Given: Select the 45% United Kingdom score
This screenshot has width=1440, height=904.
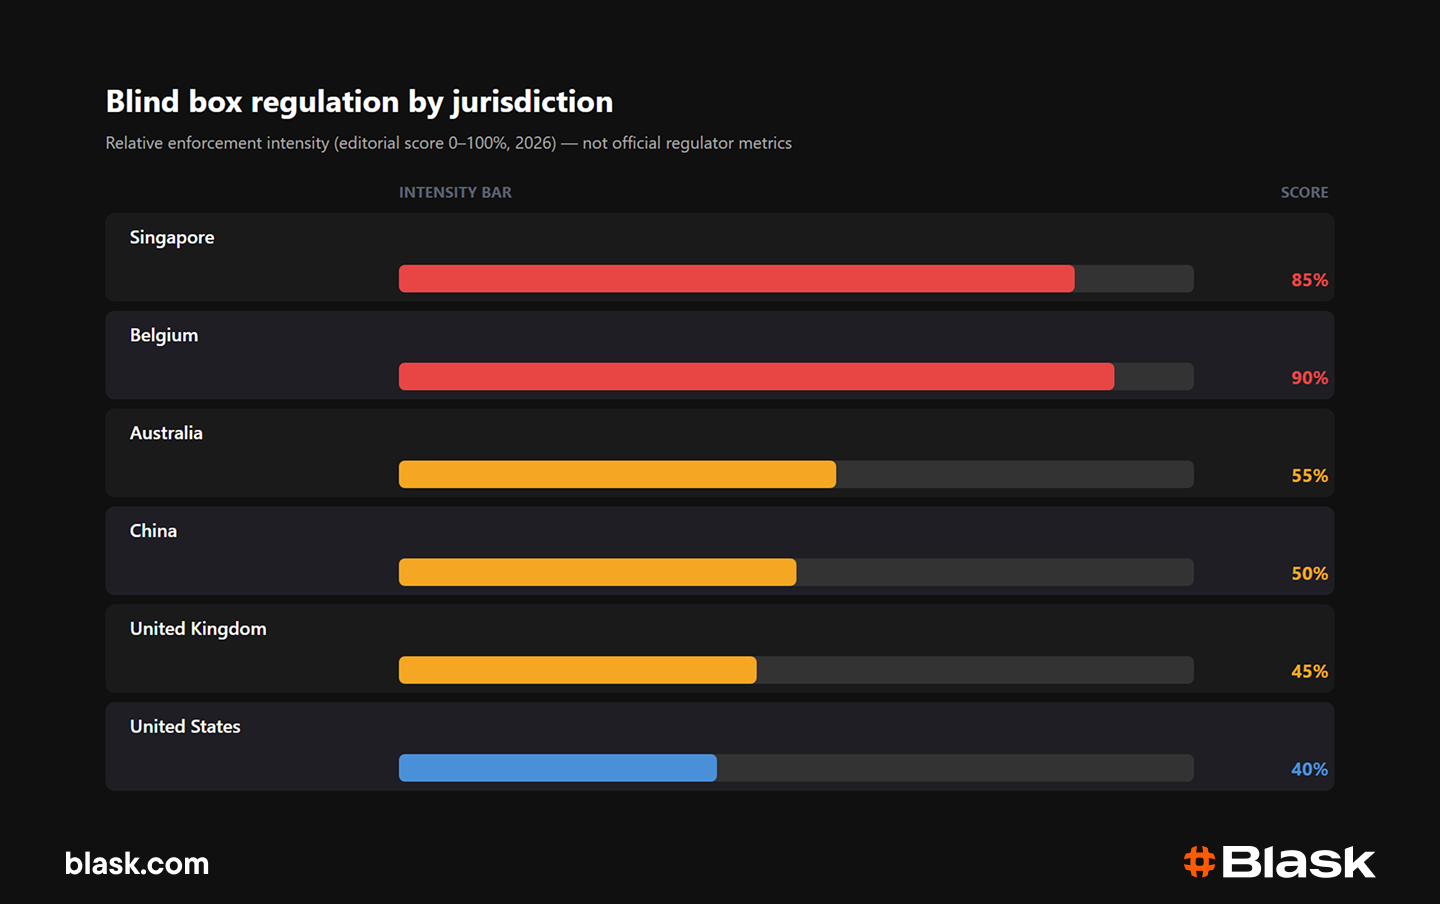Looking at the screenshot, I should [1309, 672].
